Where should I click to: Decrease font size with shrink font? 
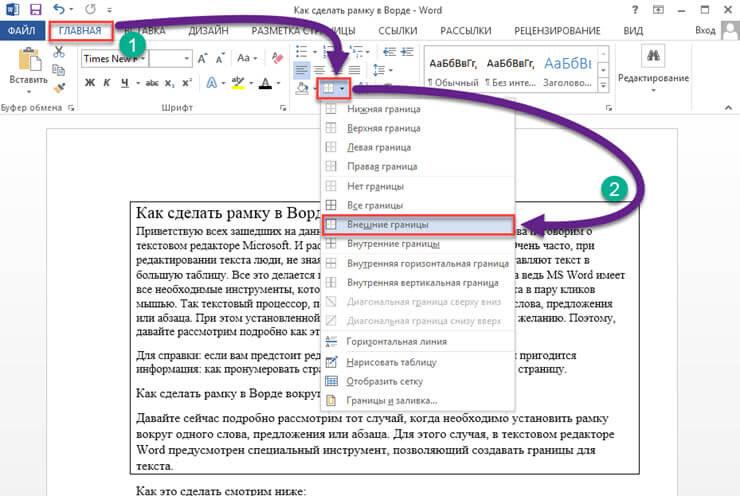(220, 59)
